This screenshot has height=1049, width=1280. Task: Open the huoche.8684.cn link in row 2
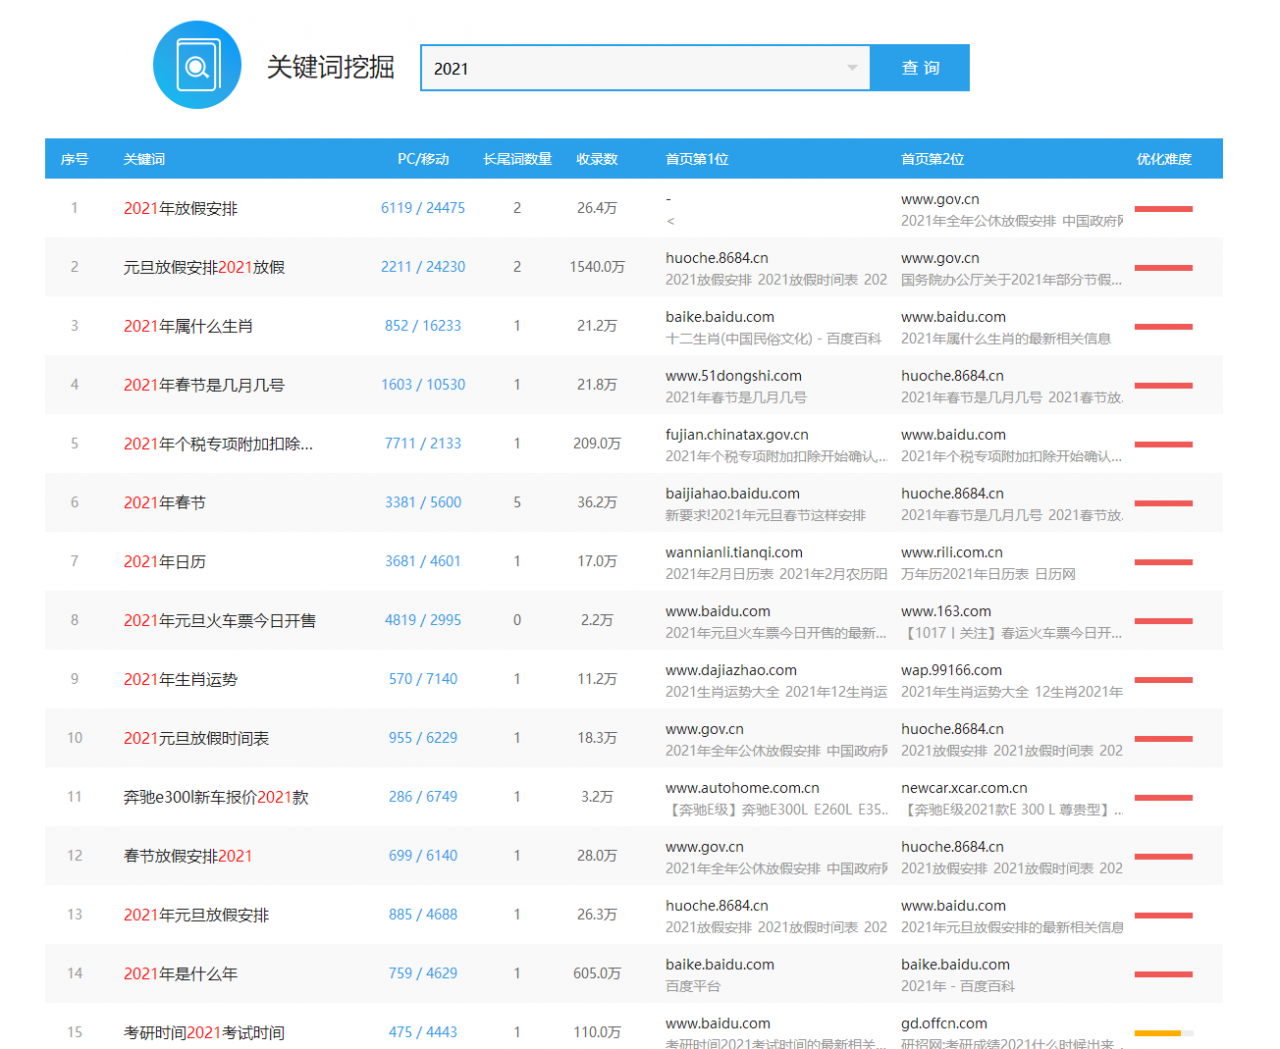point(717,257)
